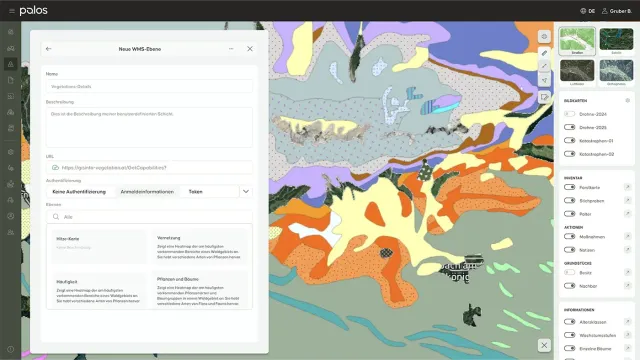Go back with the arrow in WMS dialog
The height and width of the screenshot is (360, 640).
pyautogui.click(x=49, y=49)
